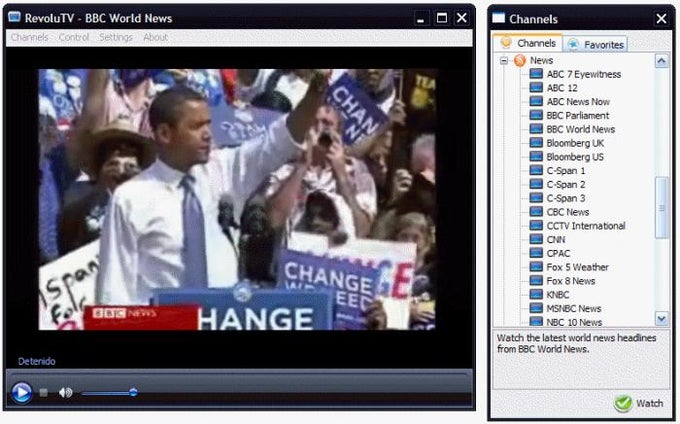Click the KNBC channel icon

tap(536, 294)
